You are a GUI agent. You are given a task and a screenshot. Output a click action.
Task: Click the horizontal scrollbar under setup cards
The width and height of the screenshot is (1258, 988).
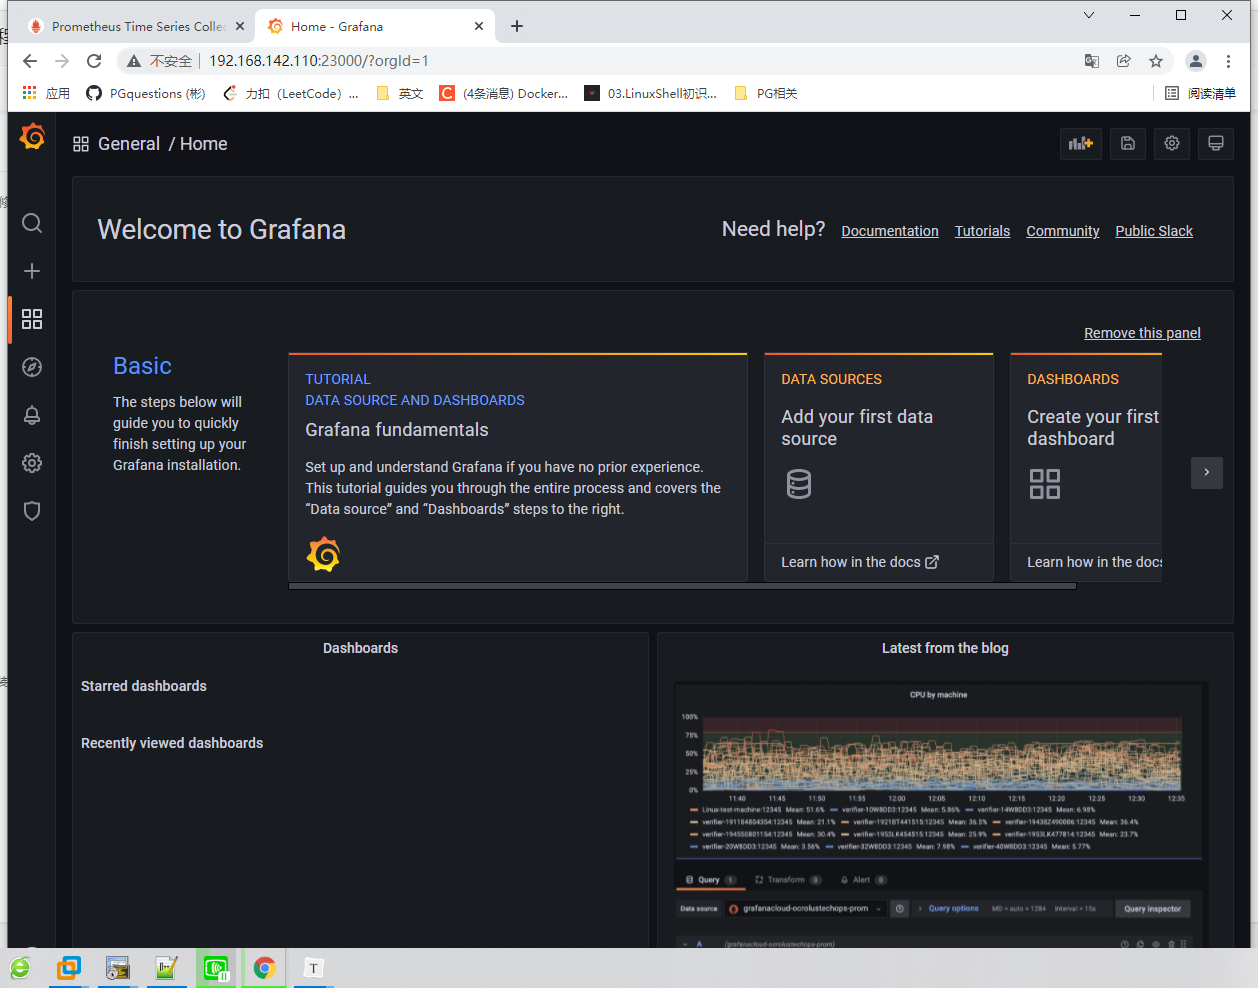coord(682,586)
